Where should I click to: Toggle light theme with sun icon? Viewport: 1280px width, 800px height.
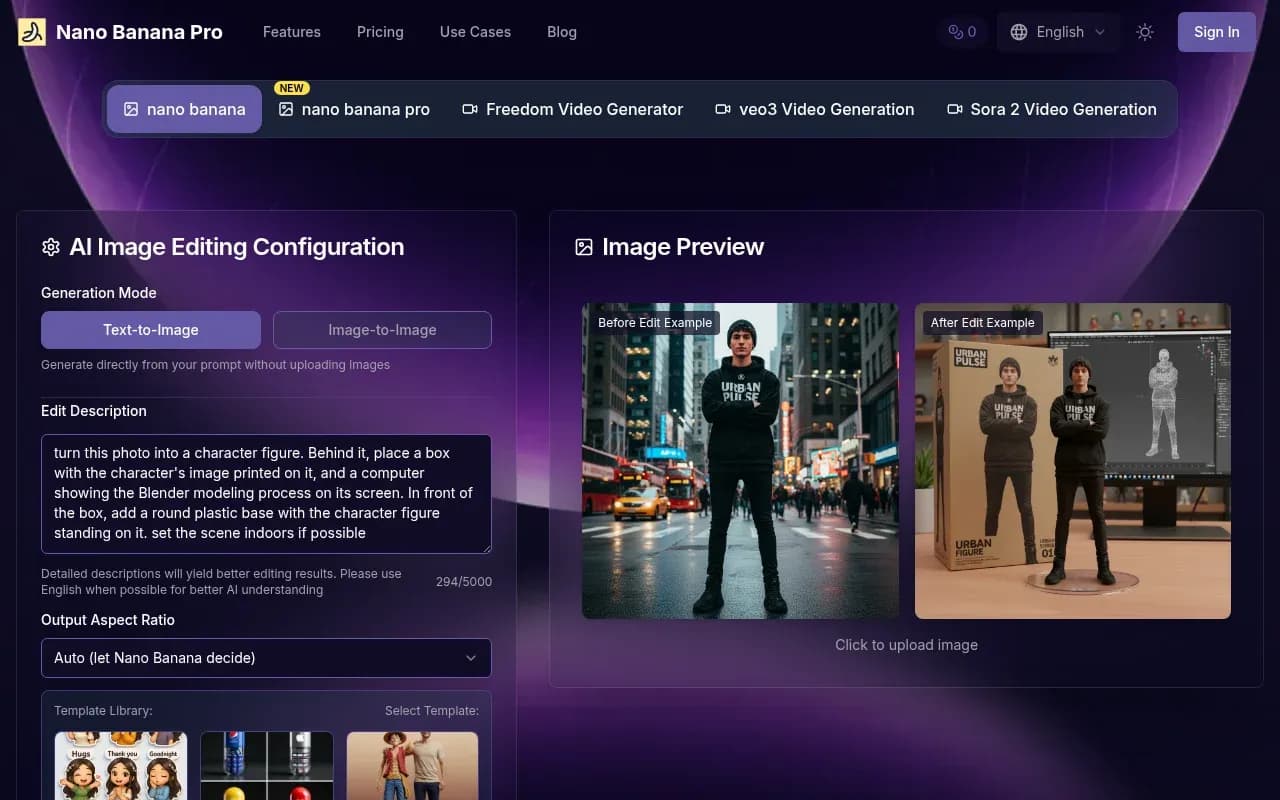click(1145, 32)
